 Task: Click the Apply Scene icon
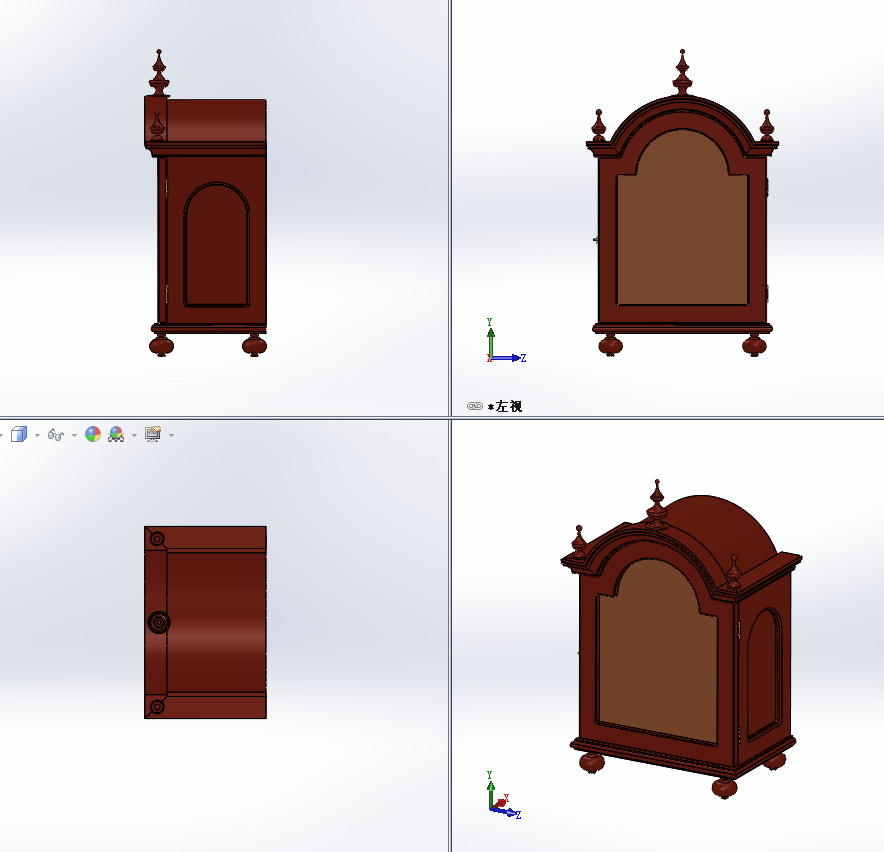coord(116,434)
